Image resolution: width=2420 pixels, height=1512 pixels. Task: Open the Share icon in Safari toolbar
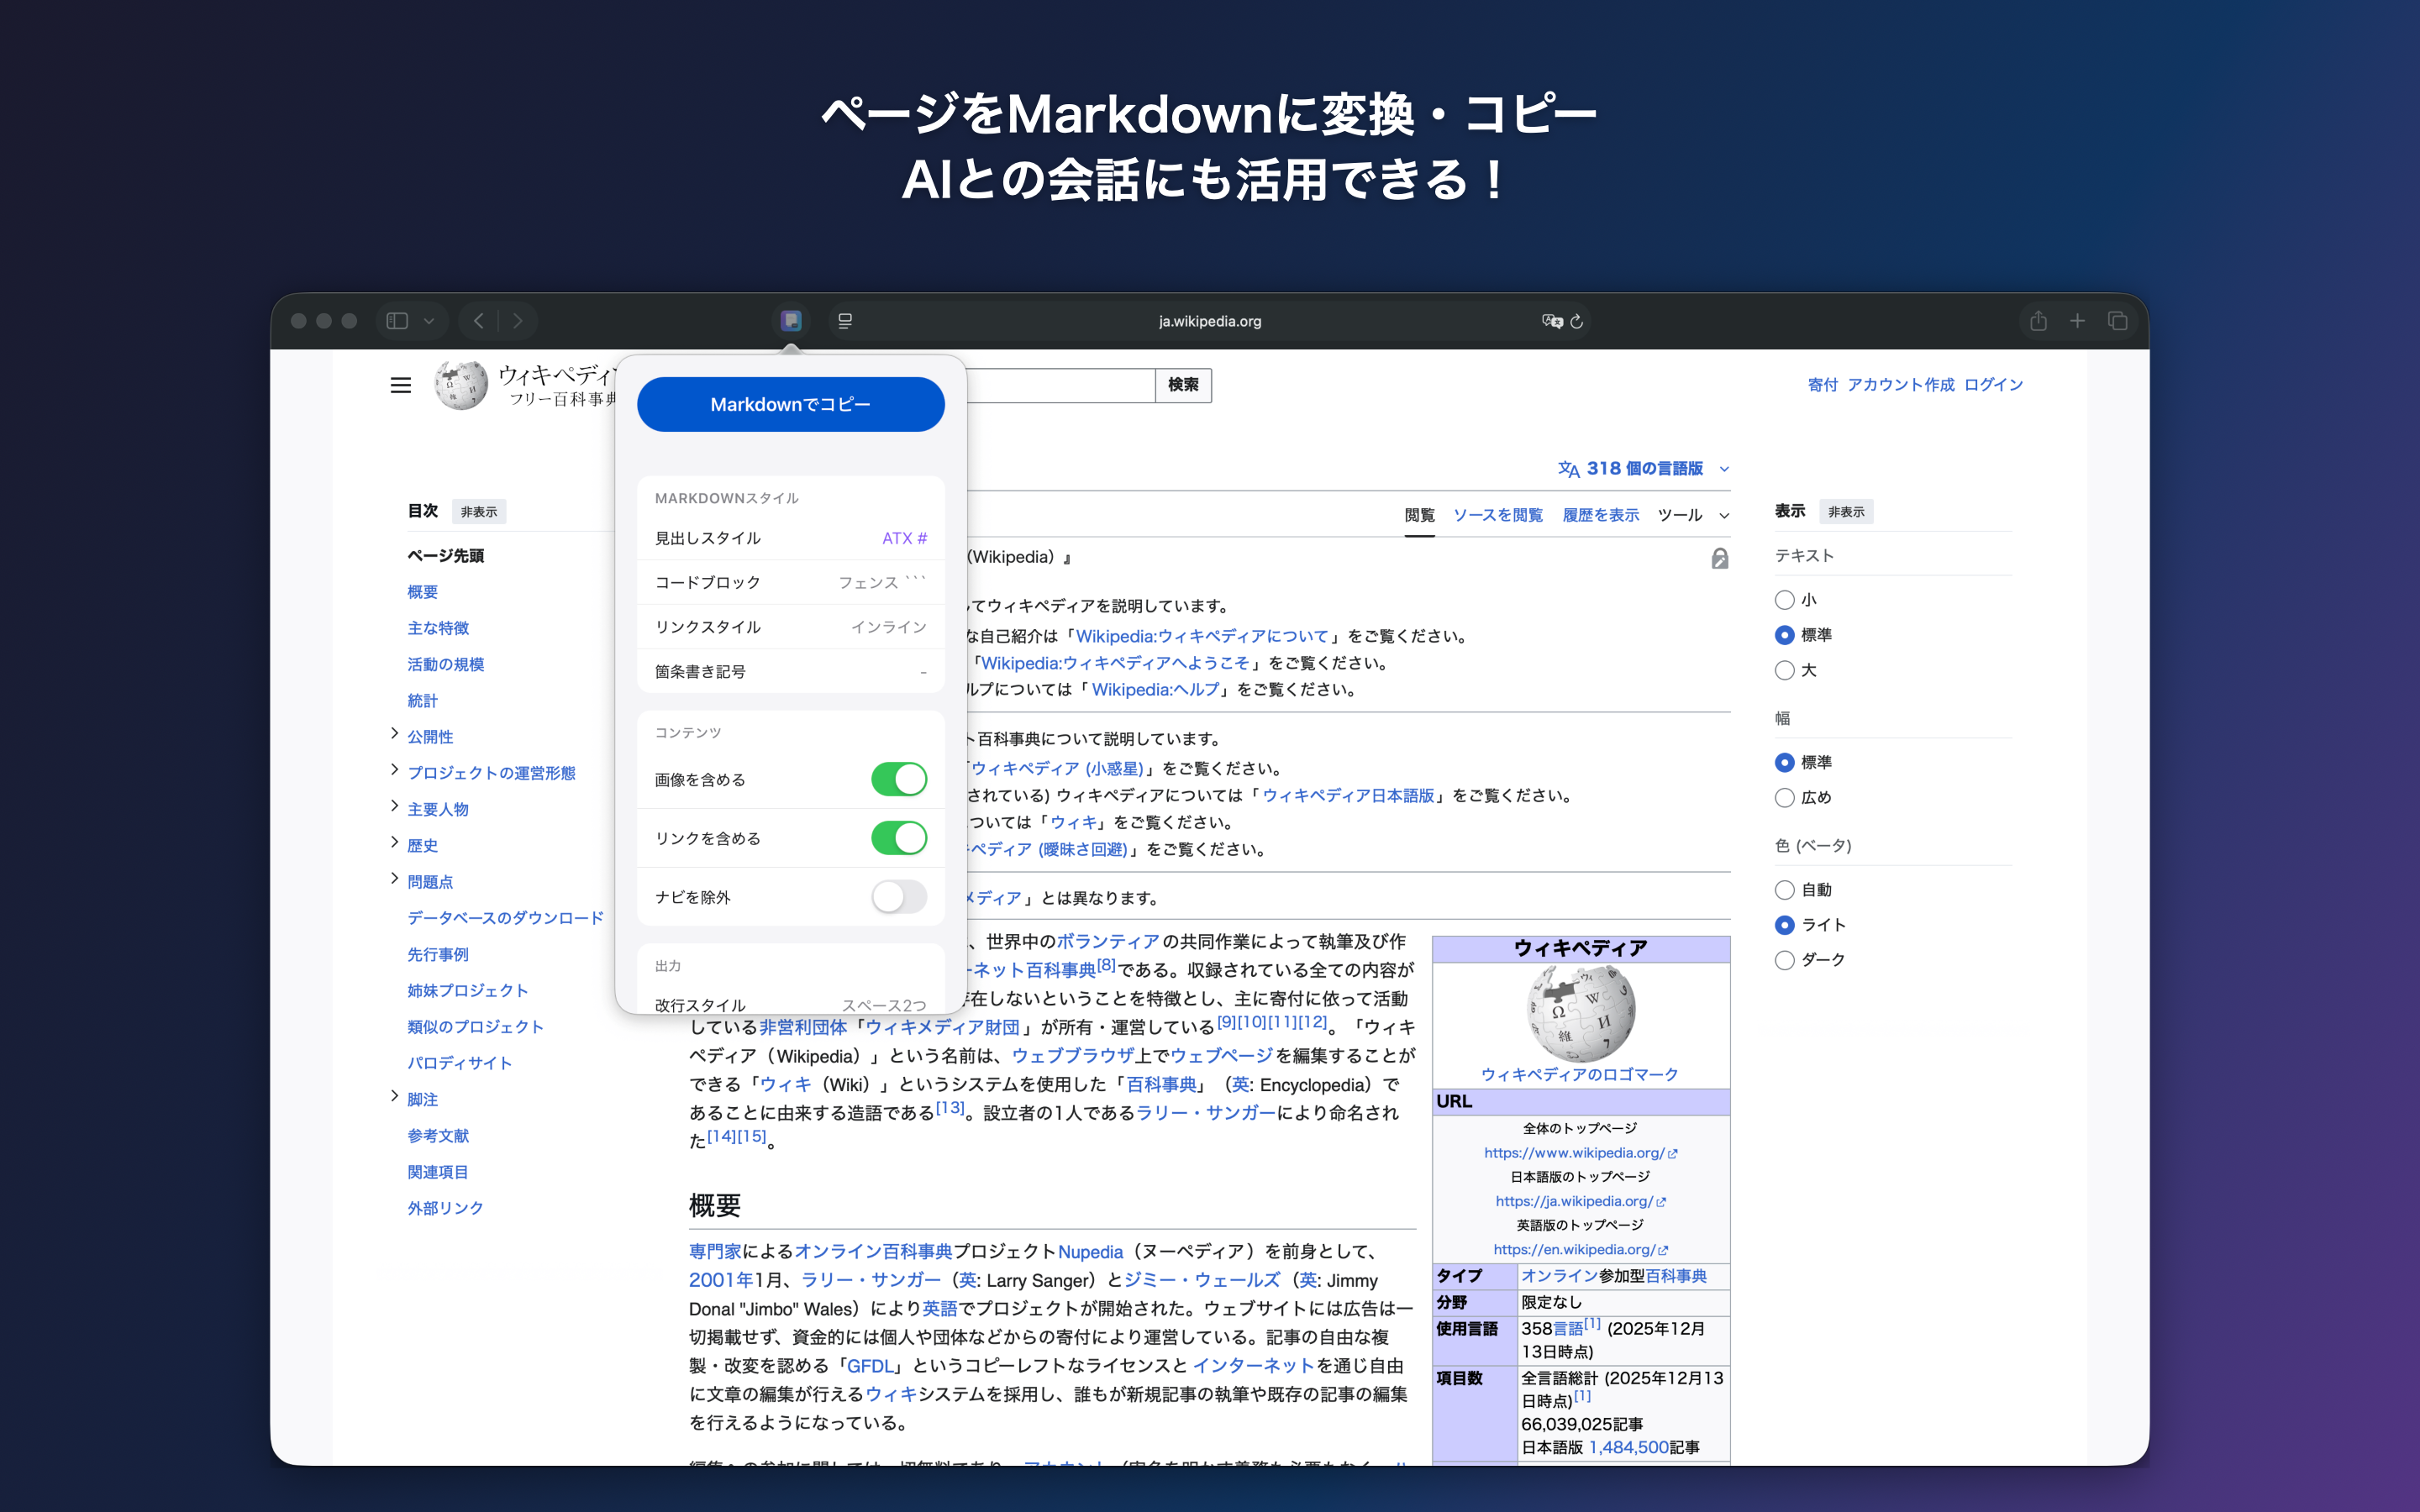click(x=2038, y=321)
